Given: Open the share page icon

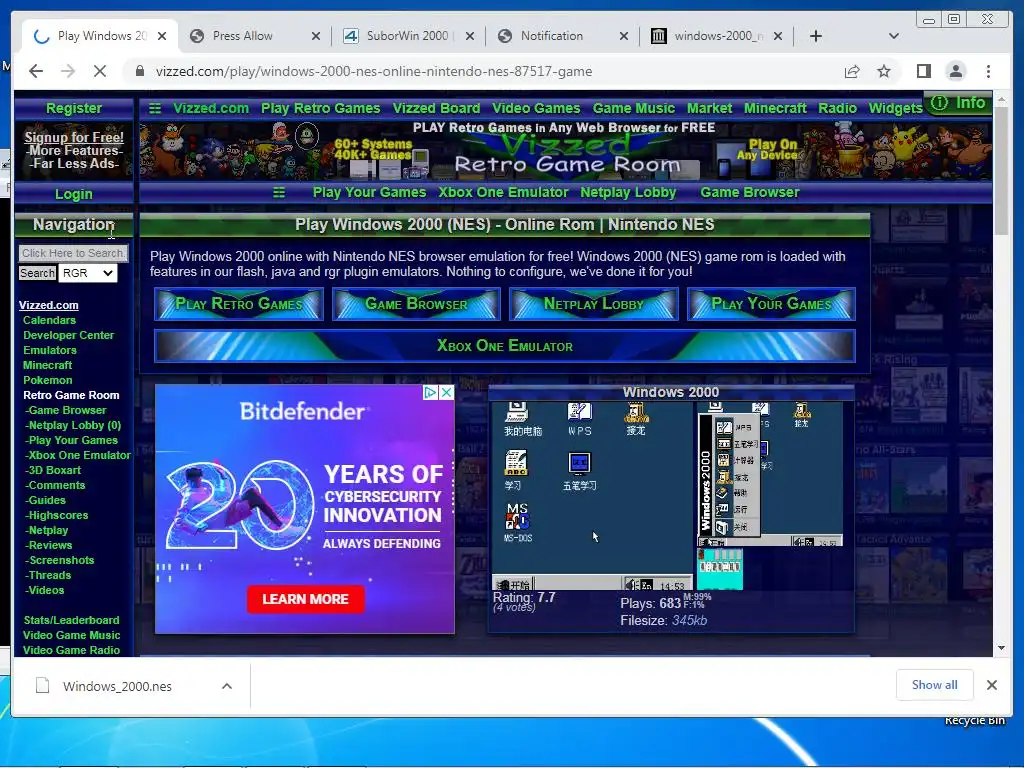Looking at the screenshot, I should pyautogui.click(x=852, y=71).
